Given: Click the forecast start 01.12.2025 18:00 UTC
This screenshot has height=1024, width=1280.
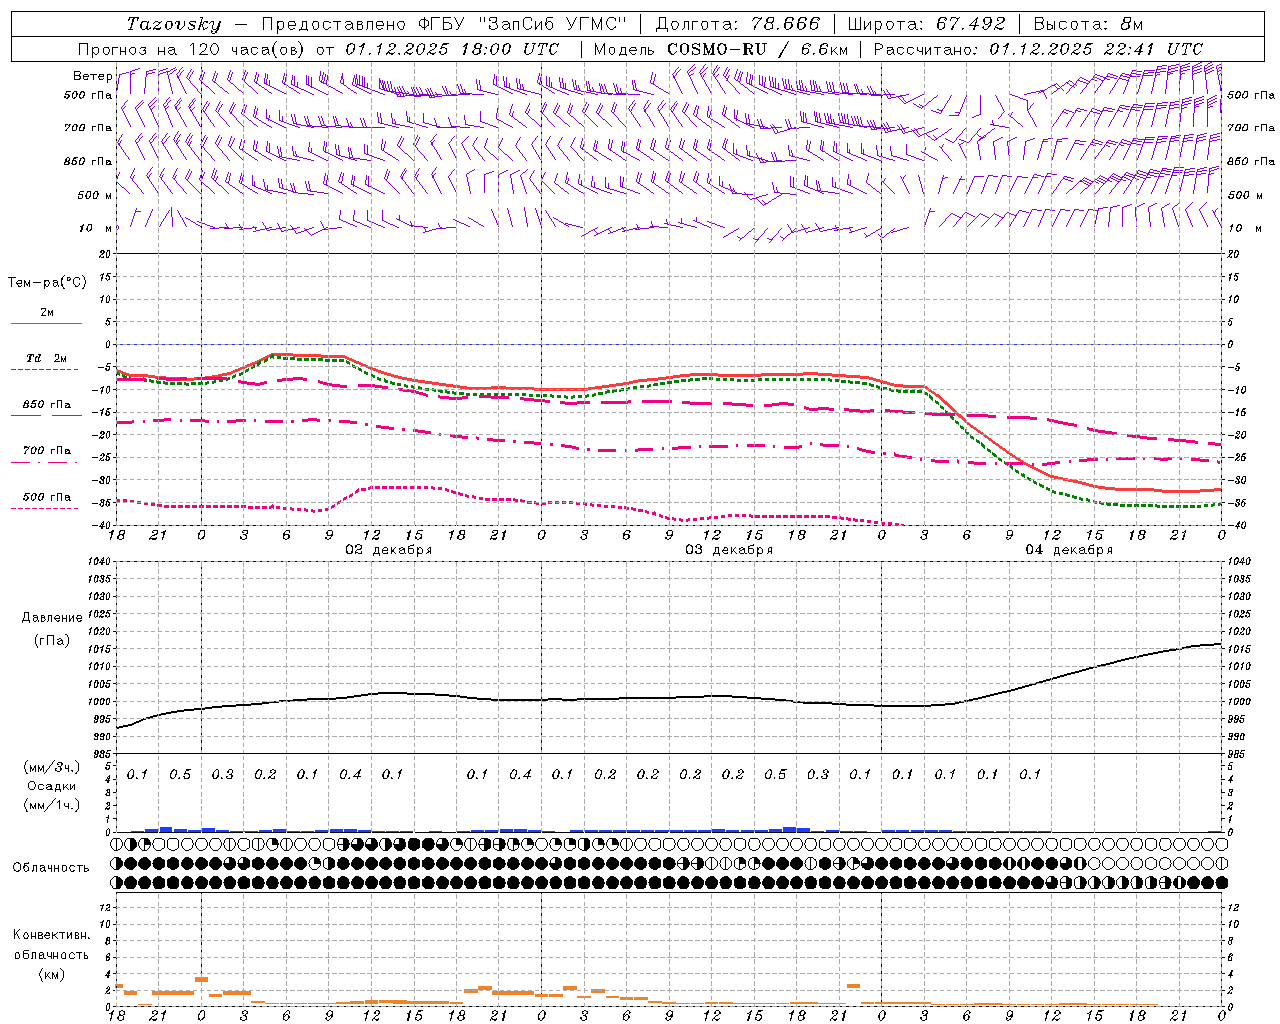Looking at the screenshot, I should point(452,49).
